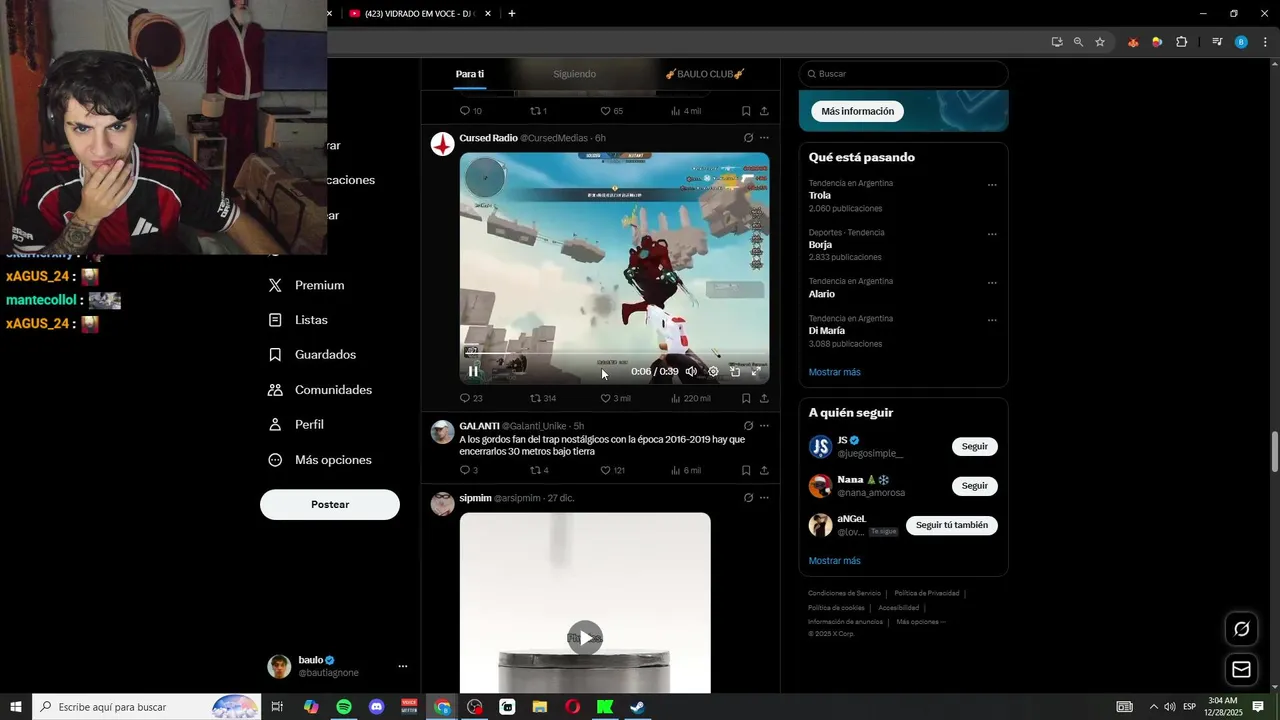Click the Más información button
1280x720 pixels.
(x=858, y=111)
